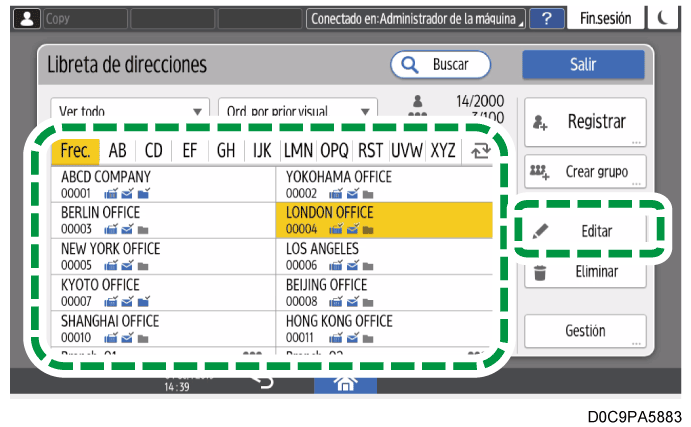
Task: Select the XYZ alphabet tab
Action: pyautogui.click(x=442, y=151)
